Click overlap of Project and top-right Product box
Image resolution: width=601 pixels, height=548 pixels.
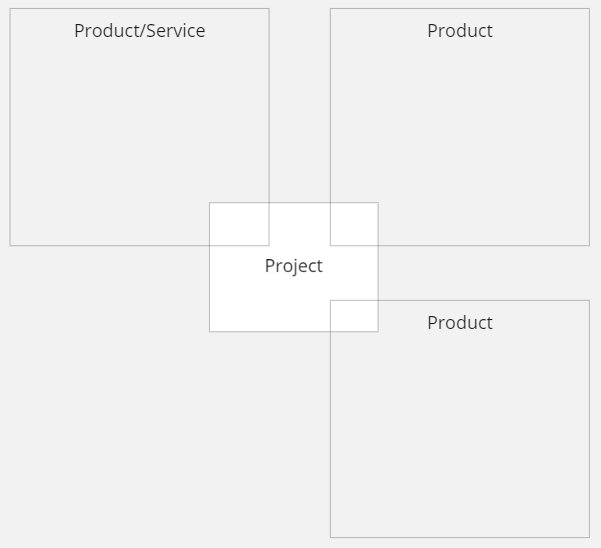coord(354,224)
